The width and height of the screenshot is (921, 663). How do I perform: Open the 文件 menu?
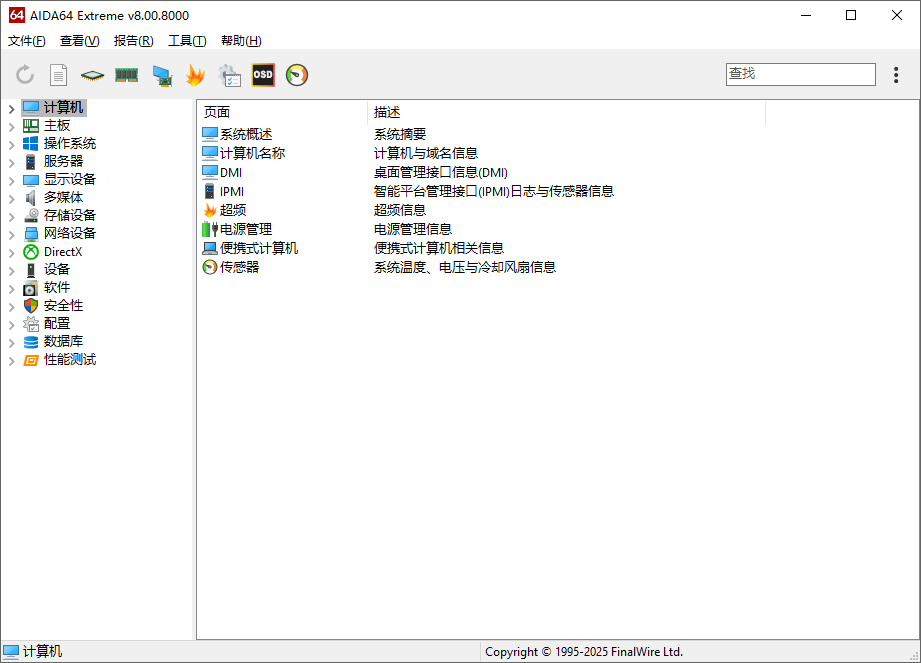tap(27, 41)
